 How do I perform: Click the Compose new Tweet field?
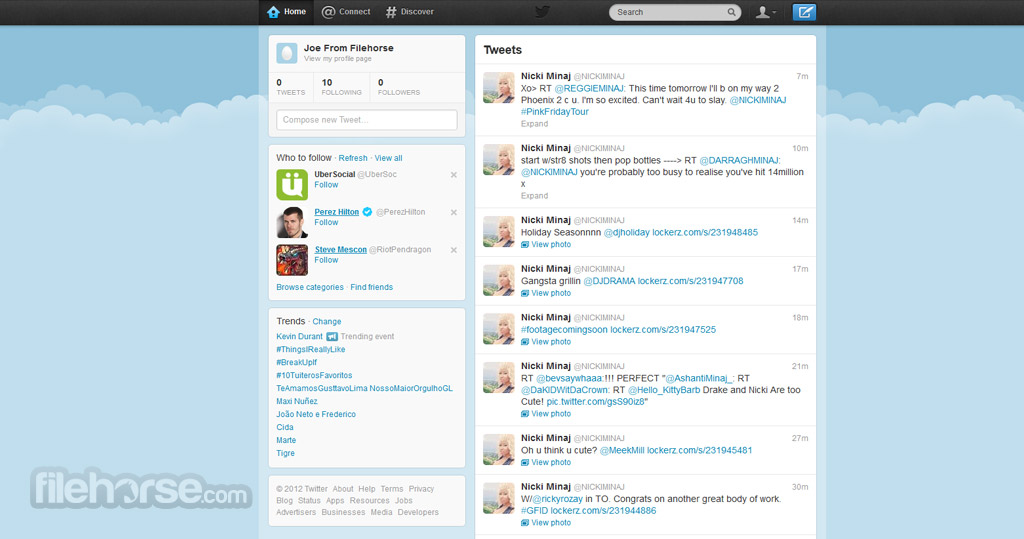coord(366,120)
